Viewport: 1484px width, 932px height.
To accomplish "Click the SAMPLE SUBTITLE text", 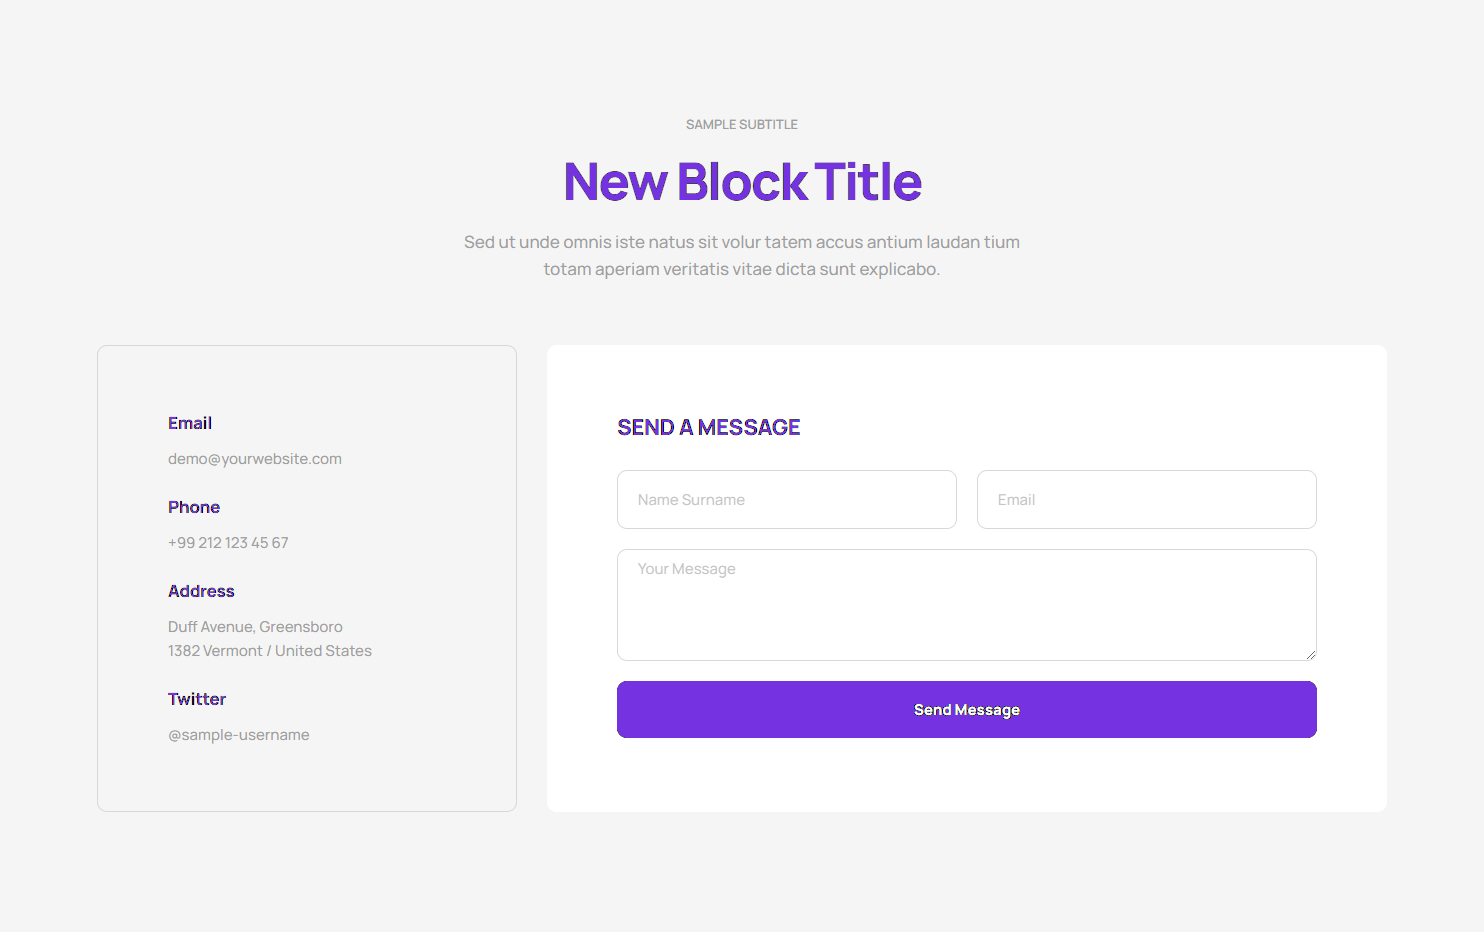I will (x=742, y=125).
